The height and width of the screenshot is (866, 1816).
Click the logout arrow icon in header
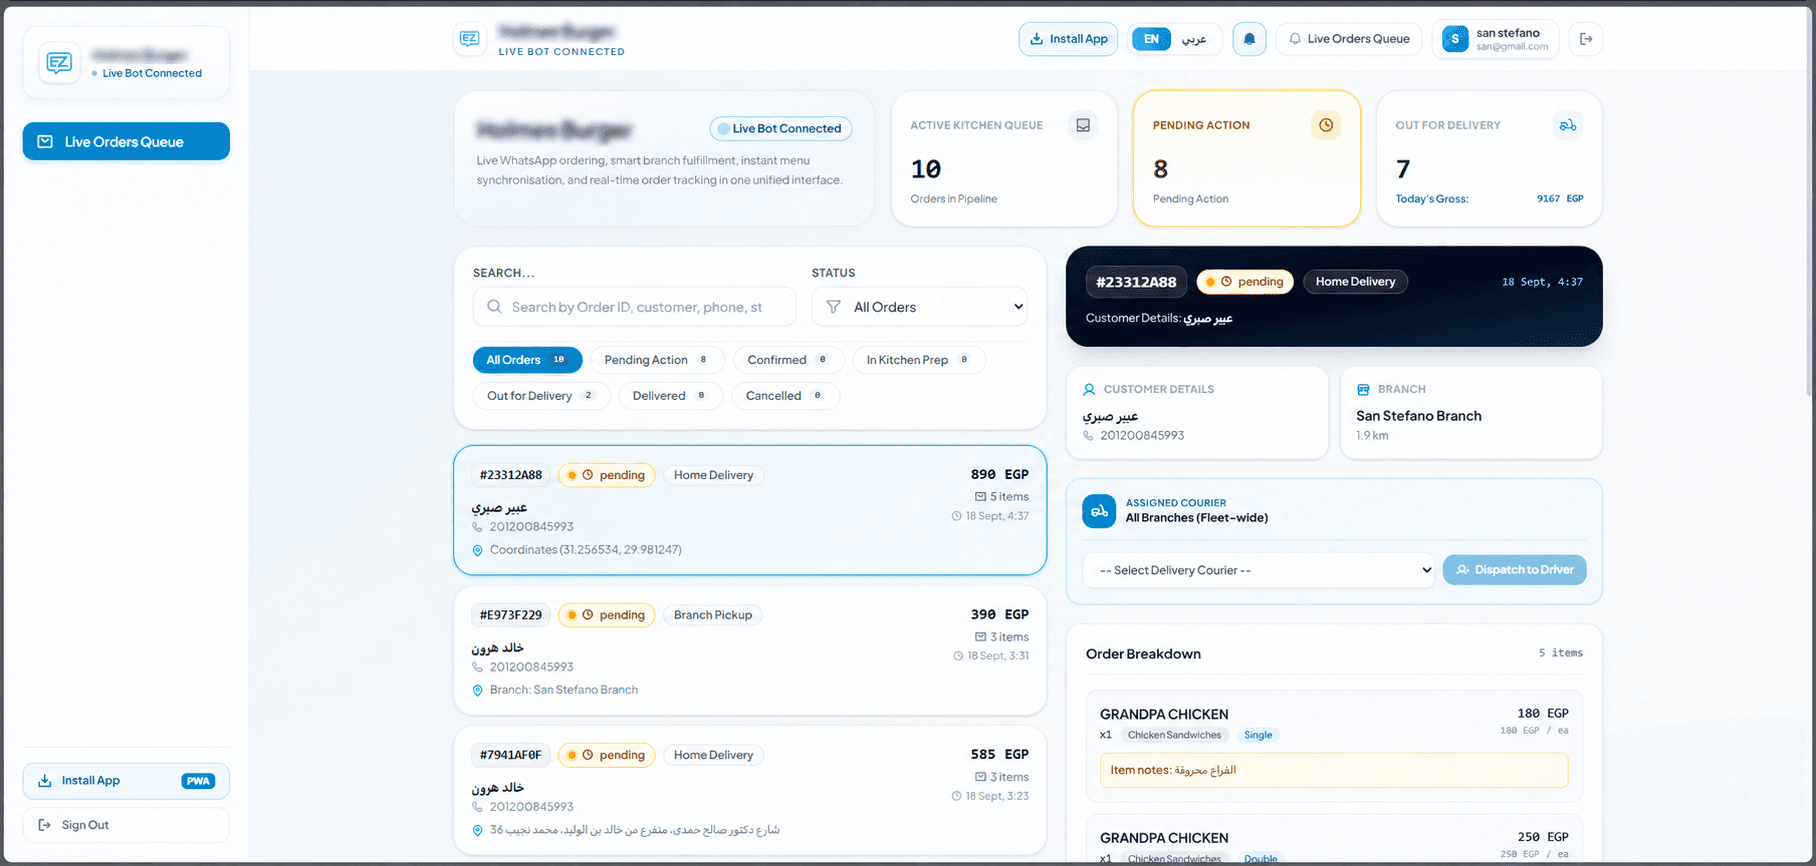[x=1586, y=39]
